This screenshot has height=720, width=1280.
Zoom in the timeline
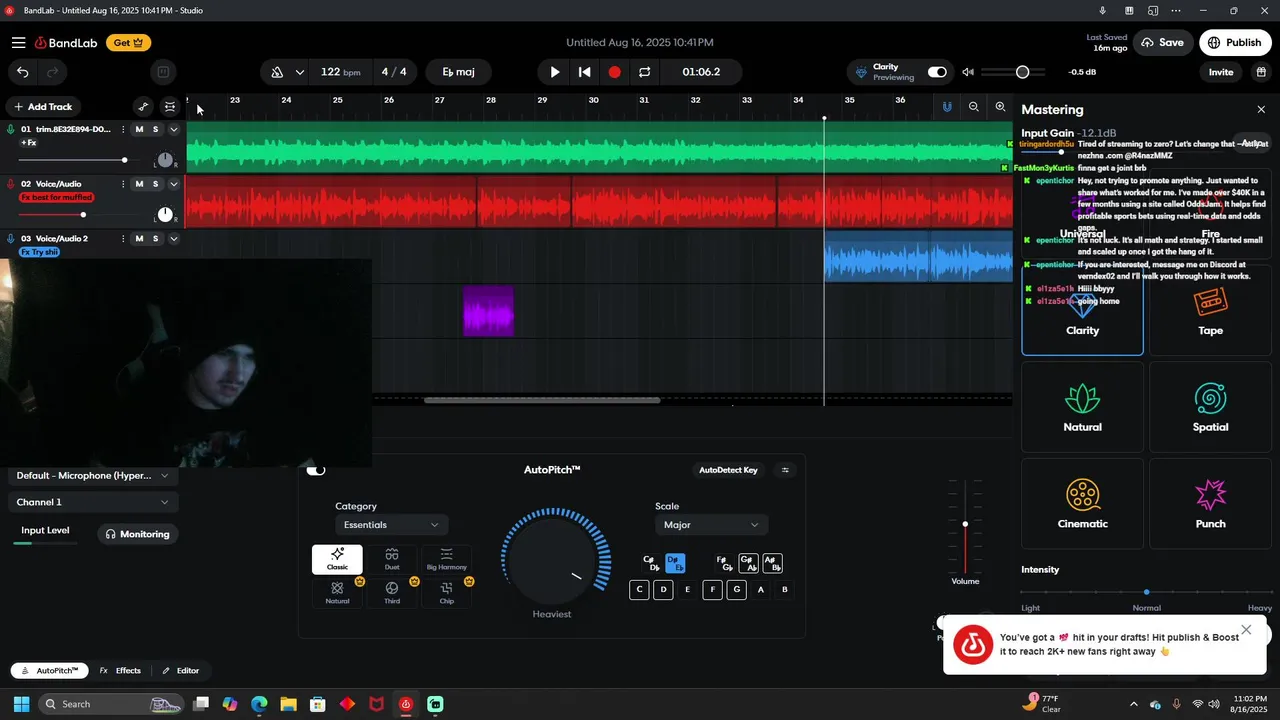click(1000, 106)
